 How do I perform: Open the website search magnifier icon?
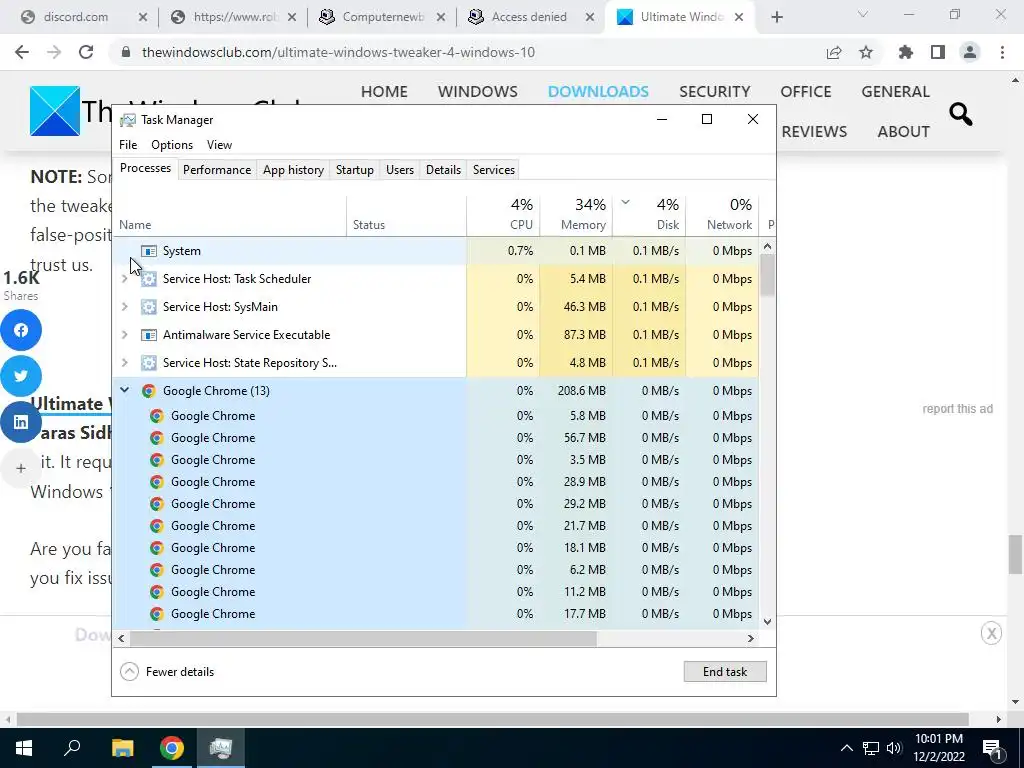[x=960, y=114]
